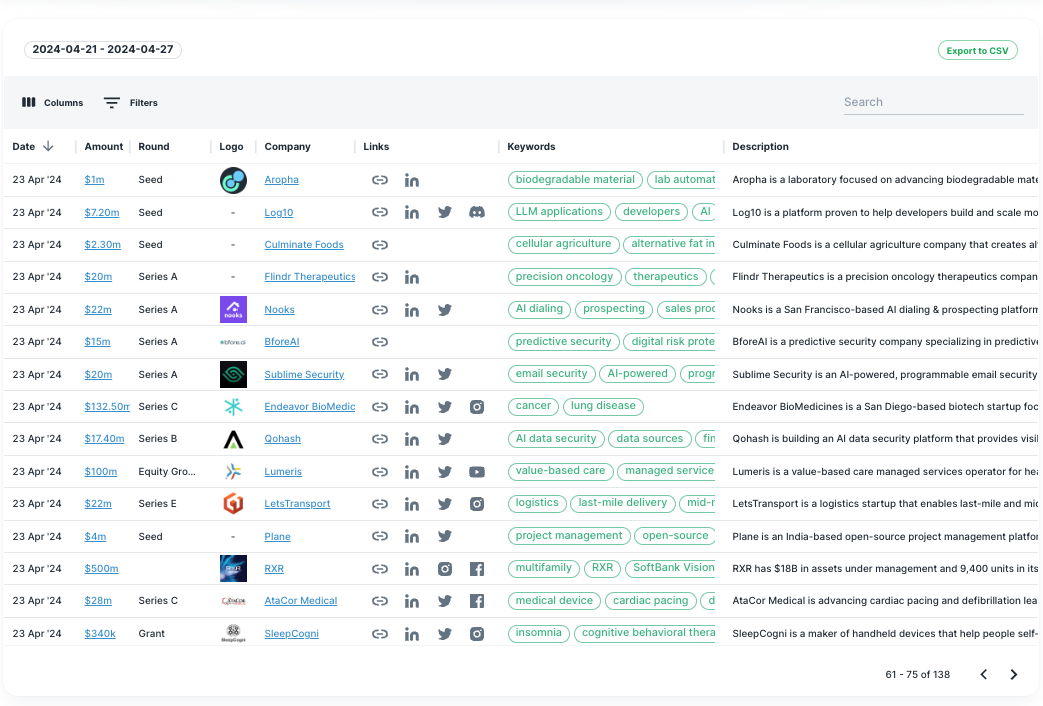Open Lumeris LinkedIn icon
The width and height of the screenshot is (1043, 706).
coord(412,472)
